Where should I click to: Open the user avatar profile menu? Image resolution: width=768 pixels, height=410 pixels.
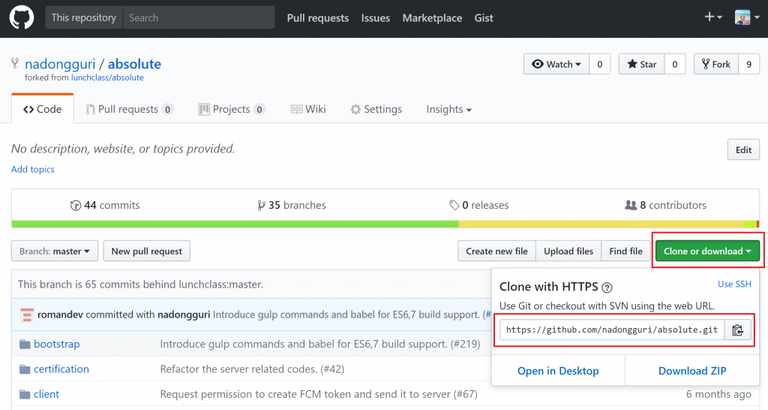point(746,18)
